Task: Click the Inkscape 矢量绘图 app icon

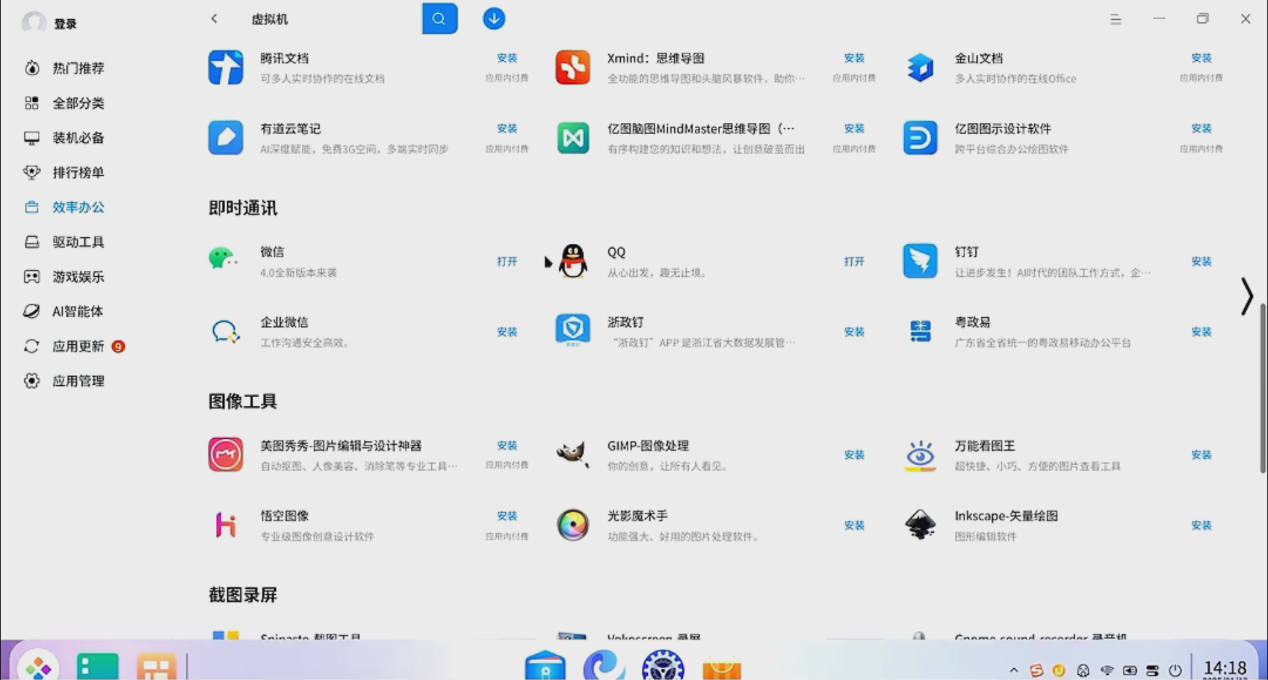Action: click(920, 524)
